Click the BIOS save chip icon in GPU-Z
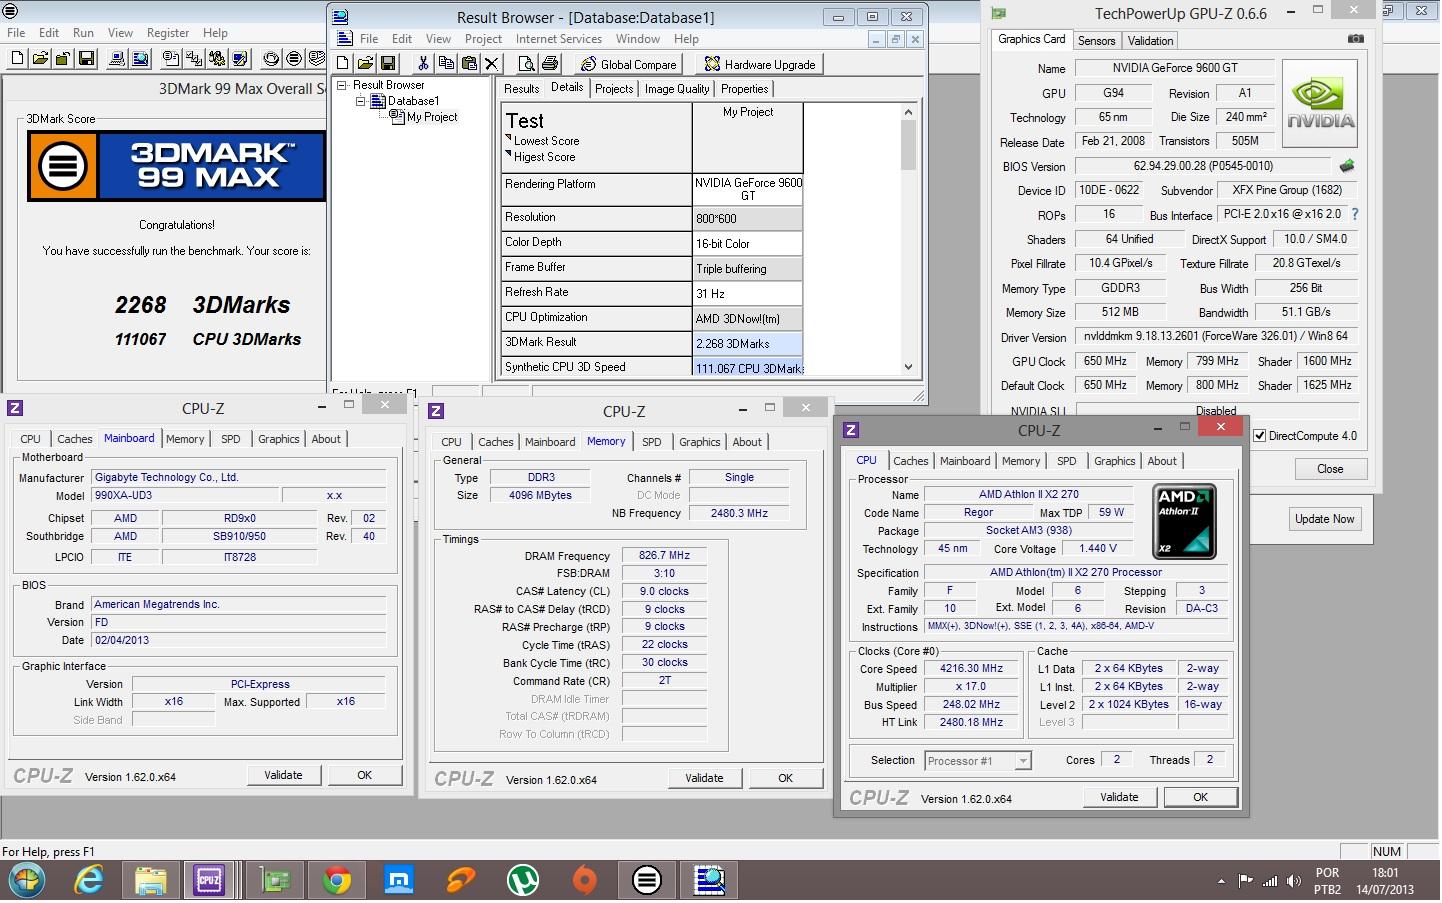 pyautogui.click(x=1347, y=166)
